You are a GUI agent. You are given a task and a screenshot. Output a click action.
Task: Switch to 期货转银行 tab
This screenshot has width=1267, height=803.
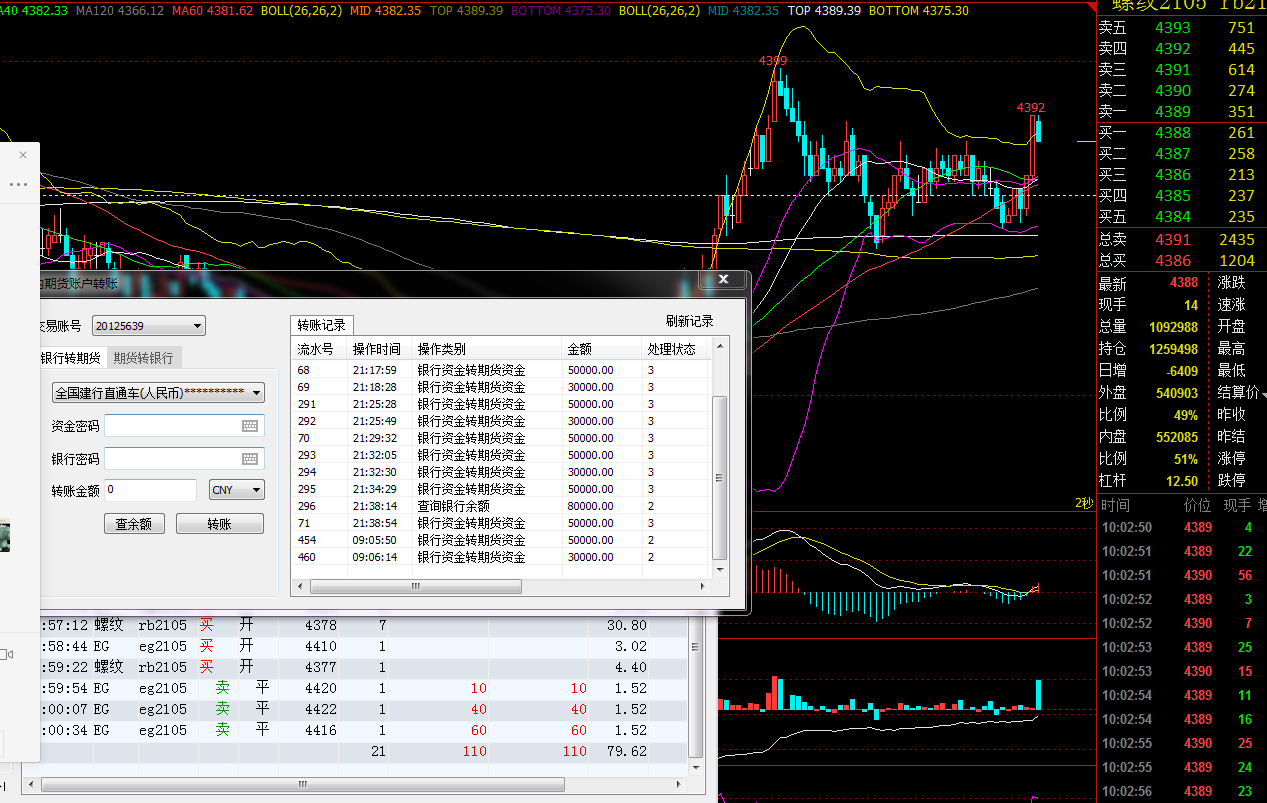143,358
